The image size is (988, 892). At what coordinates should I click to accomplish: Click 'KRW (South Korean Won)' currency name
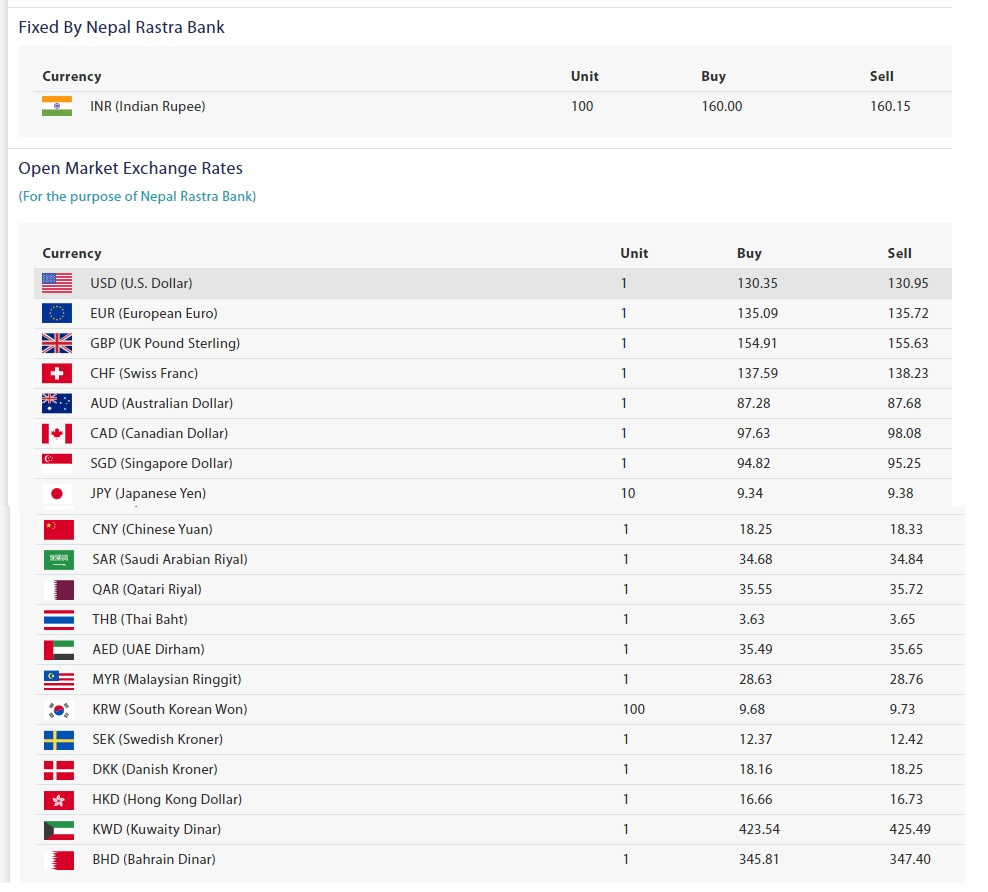point(170,710)
